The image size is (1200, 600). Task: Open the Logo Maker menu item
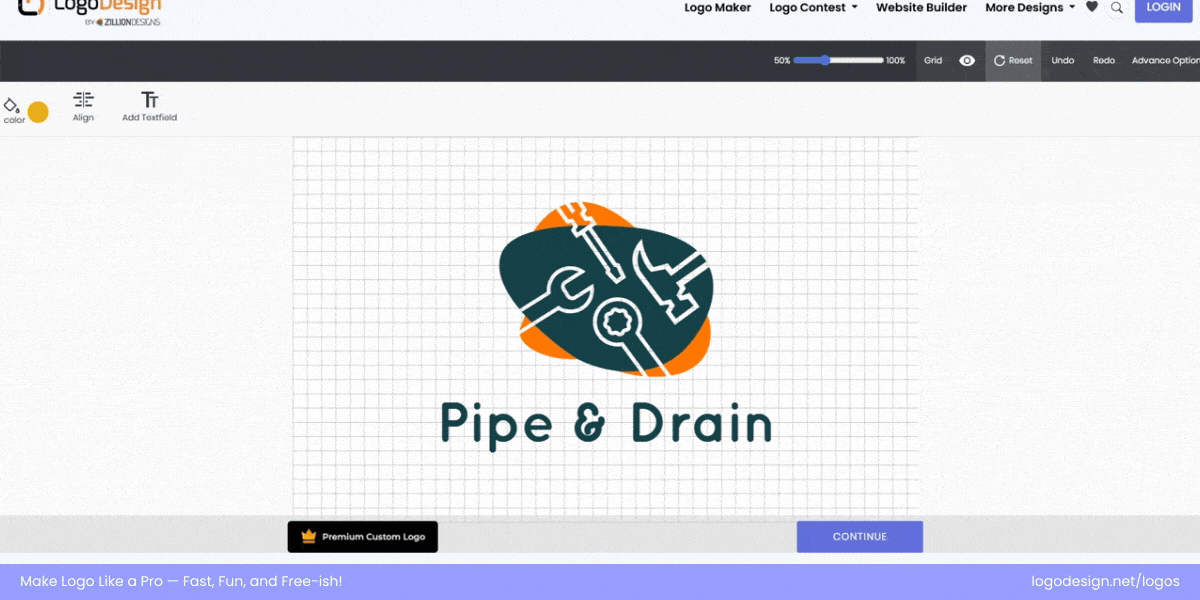click(x=718, y=8)
